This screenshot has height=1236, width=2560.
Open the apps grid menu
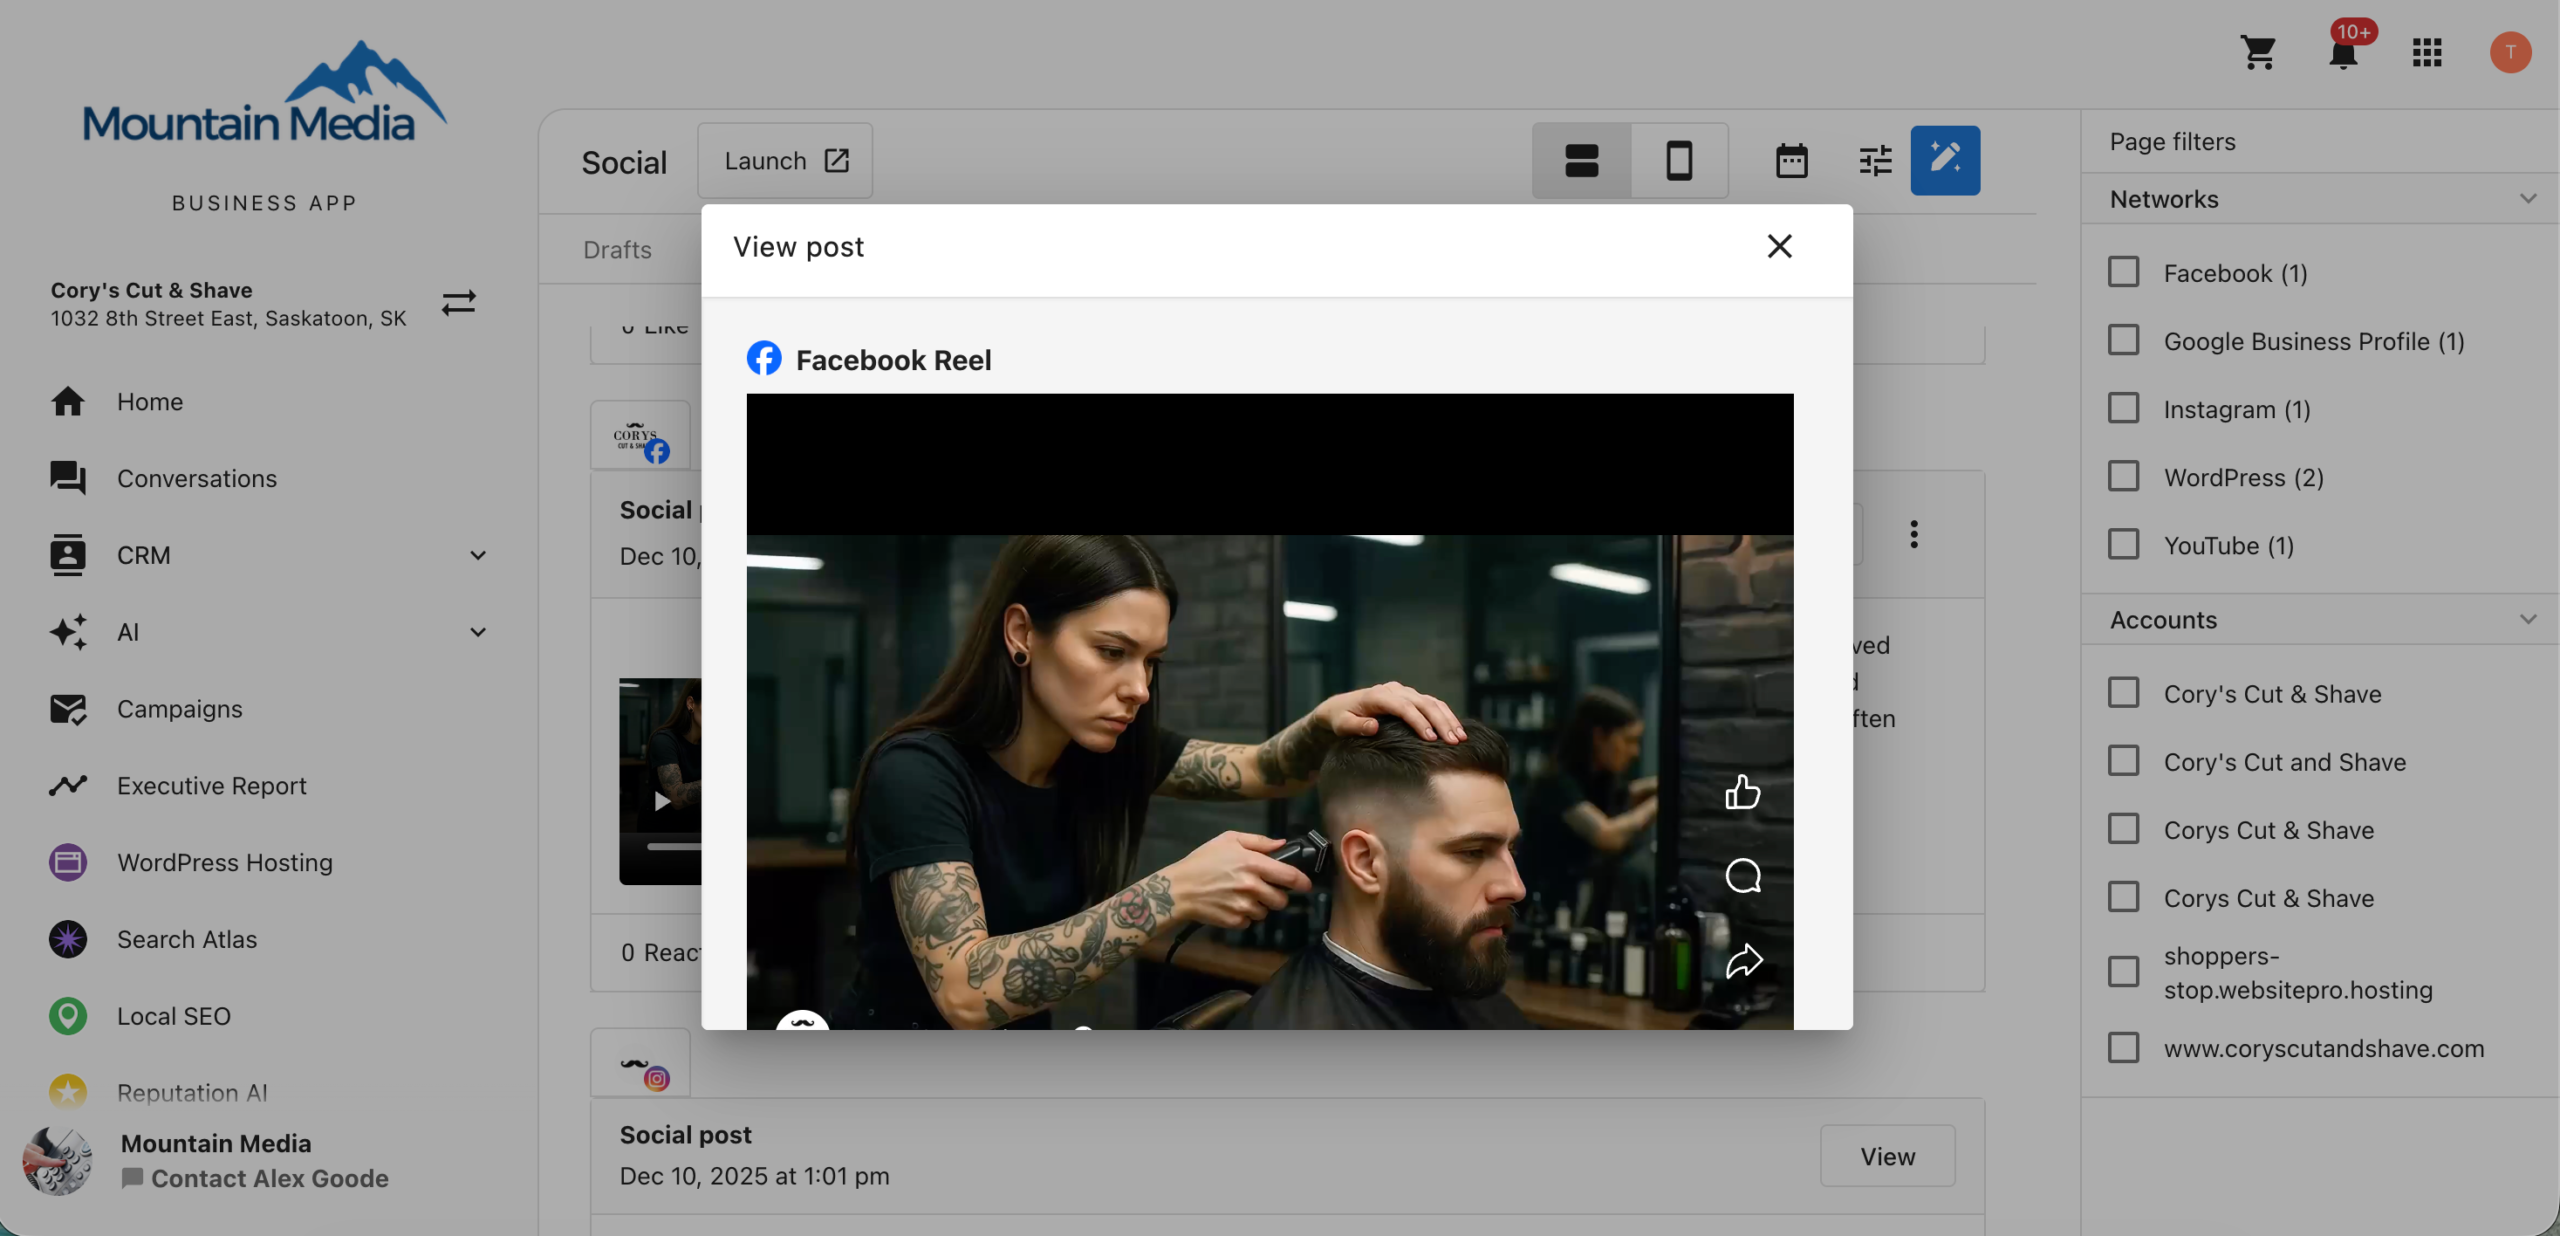2426,52
